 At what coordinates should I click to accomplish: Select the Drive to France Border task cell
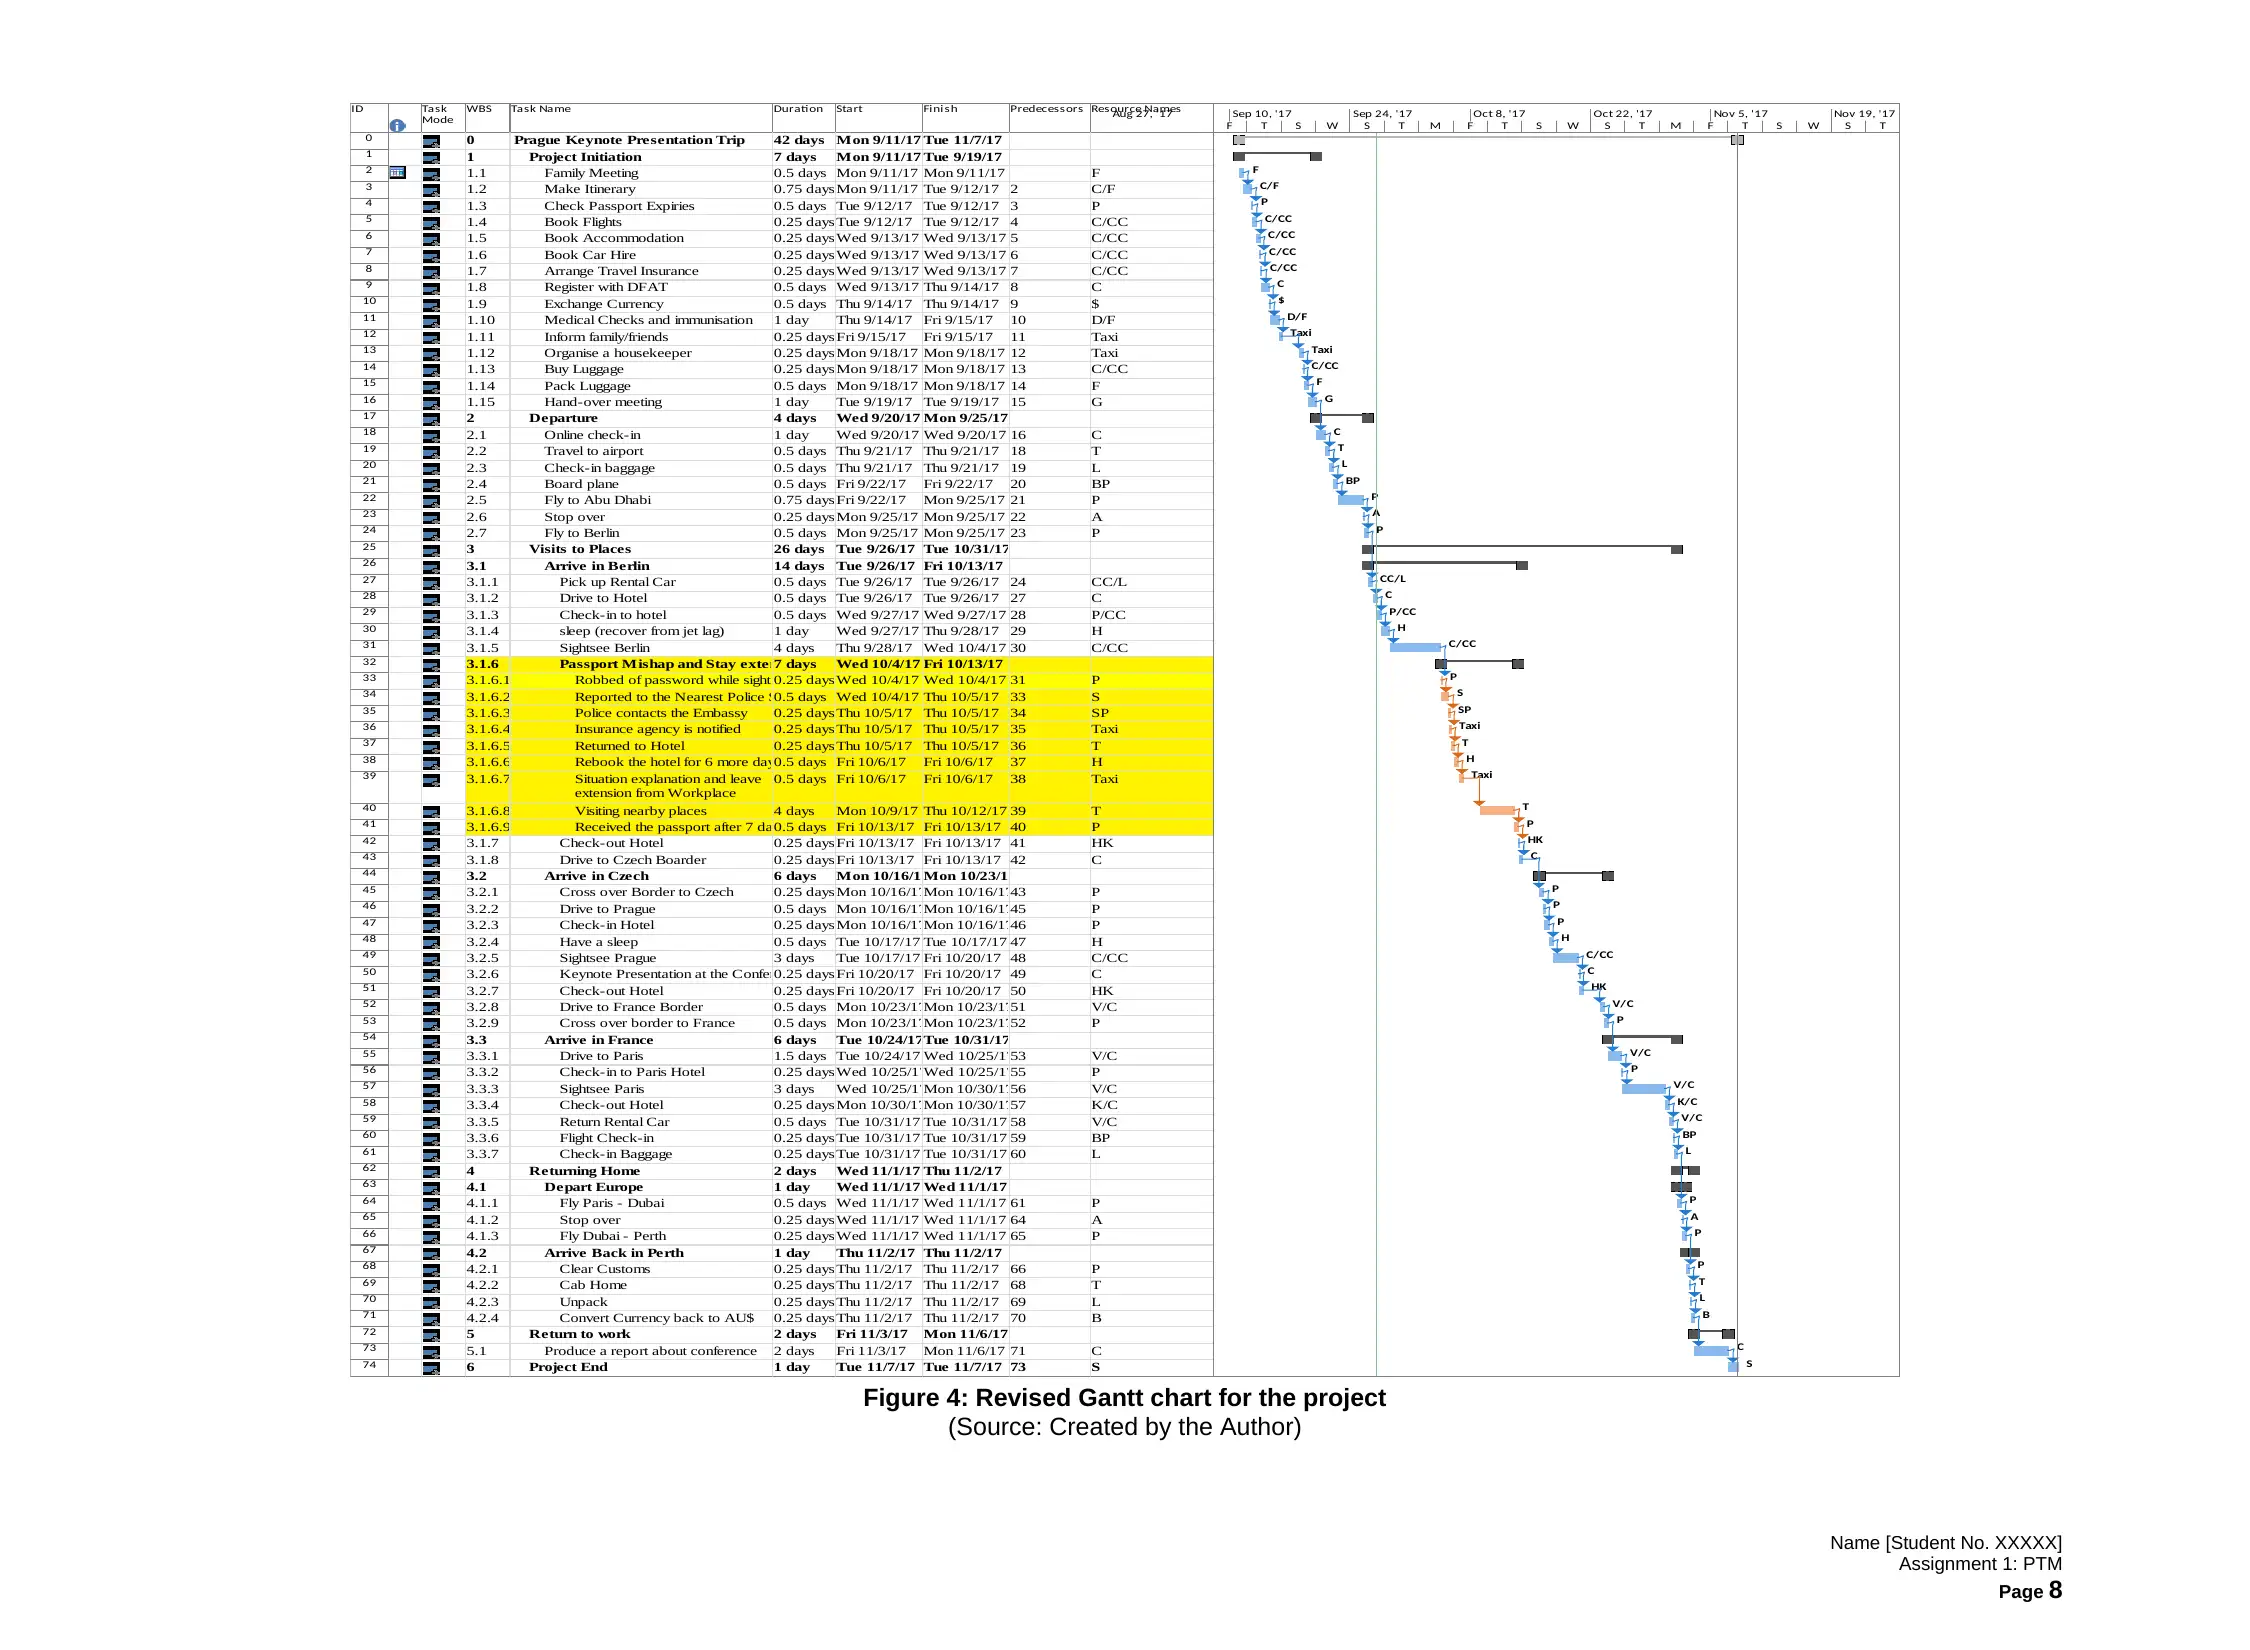631,1008
